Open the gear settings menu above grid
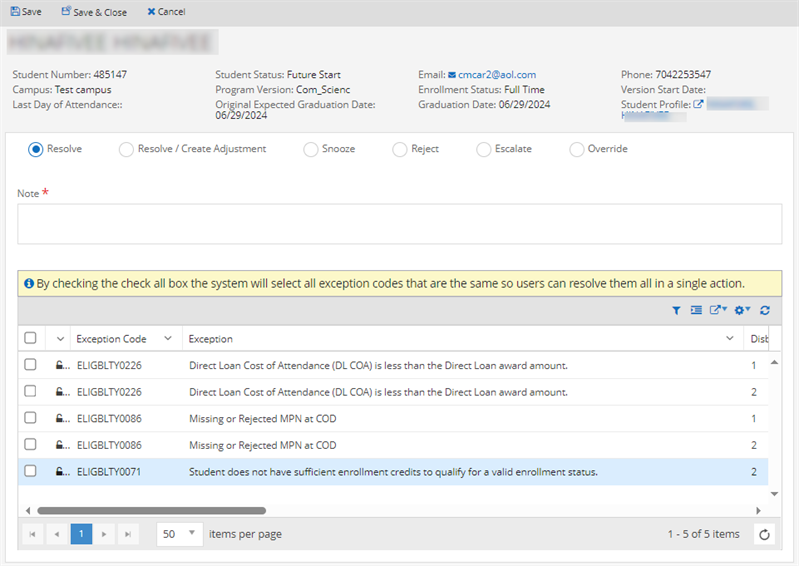 click(742, 310)
